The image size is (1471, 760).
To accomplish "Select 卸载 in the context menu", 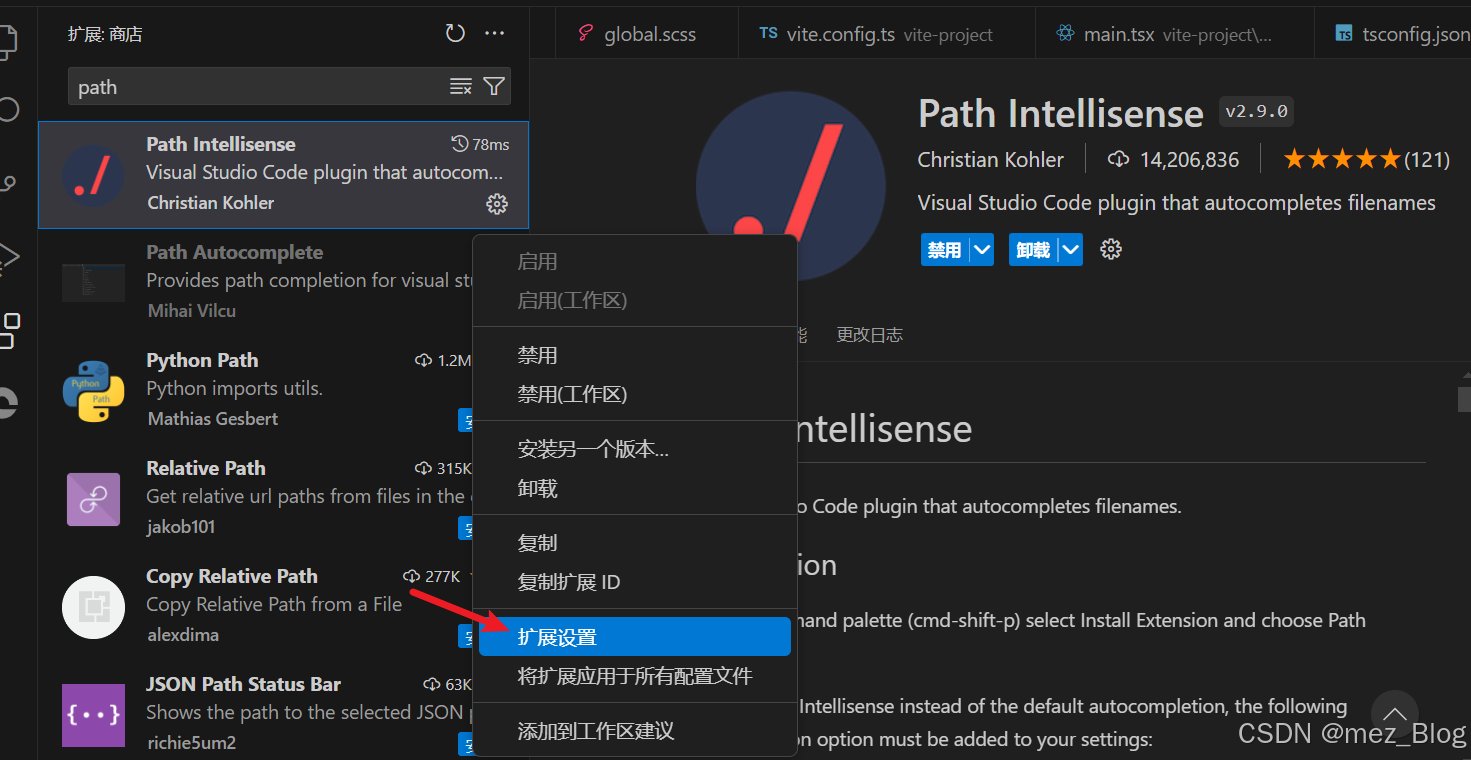I will point(635,488).
